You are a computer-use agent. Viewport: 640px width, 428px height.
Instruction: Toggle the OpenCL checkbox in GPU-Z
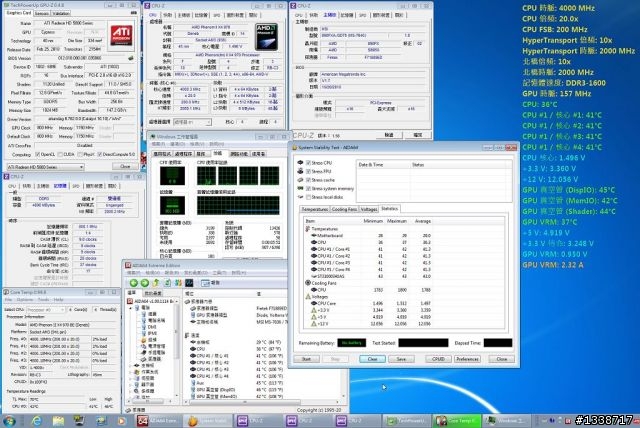(x=38, y=155)
